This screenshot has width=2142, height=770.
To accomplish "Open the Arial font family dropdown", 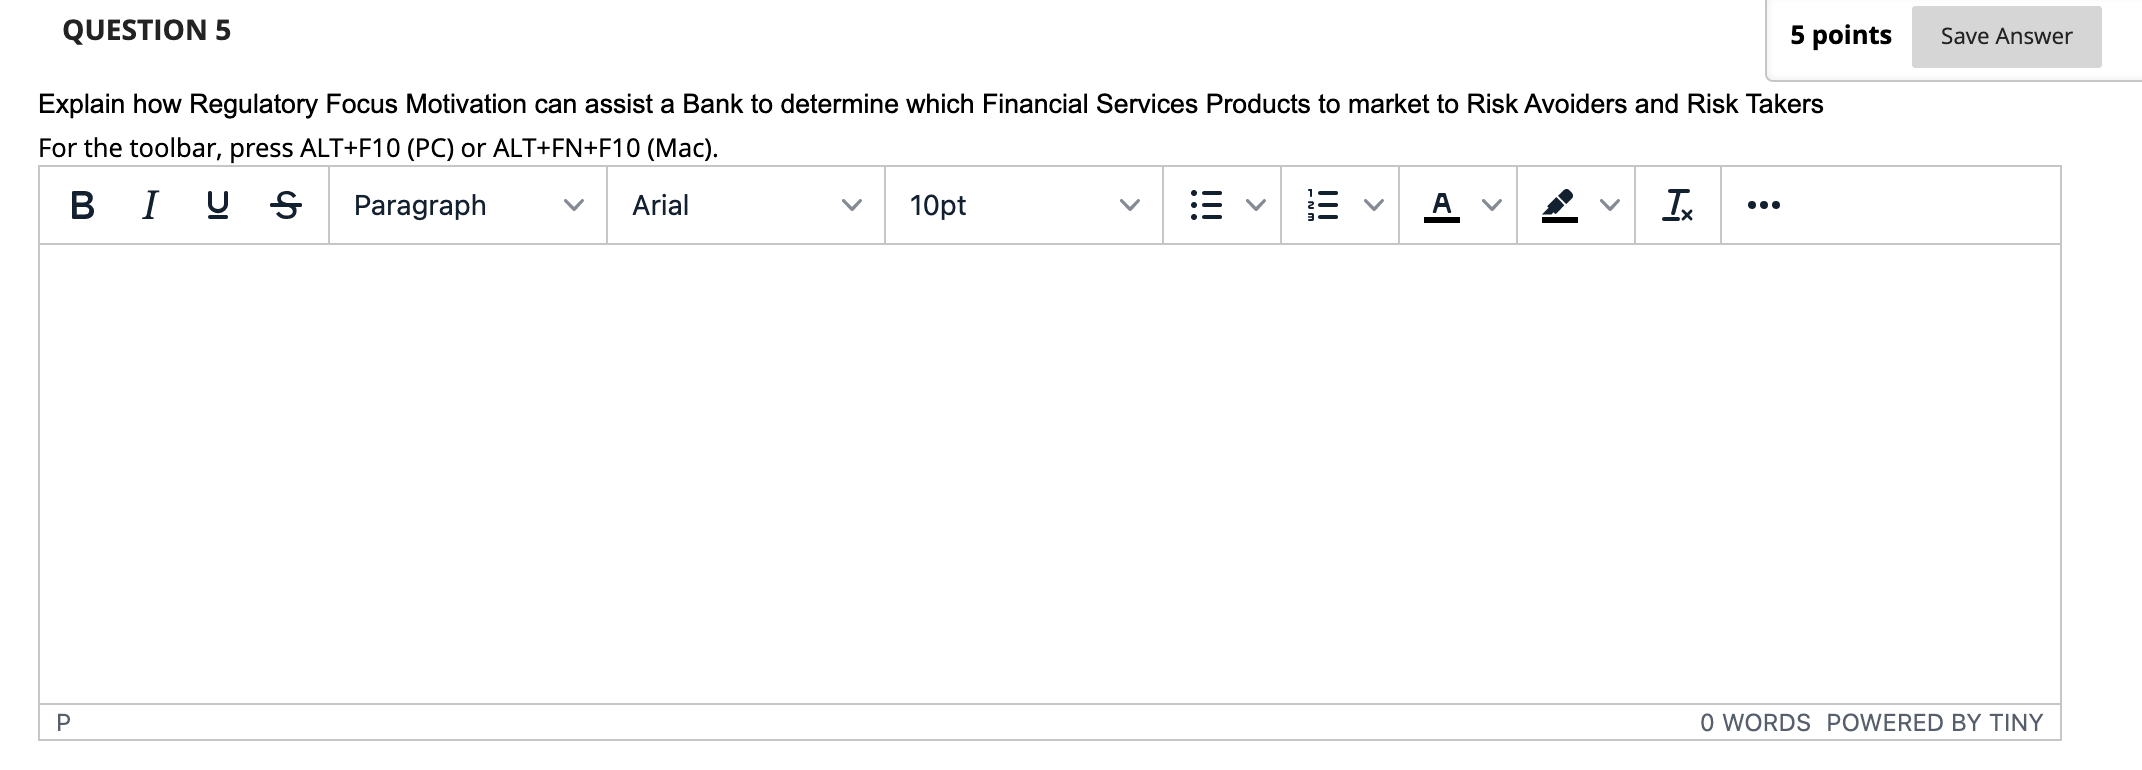I will tap(746, 205).
